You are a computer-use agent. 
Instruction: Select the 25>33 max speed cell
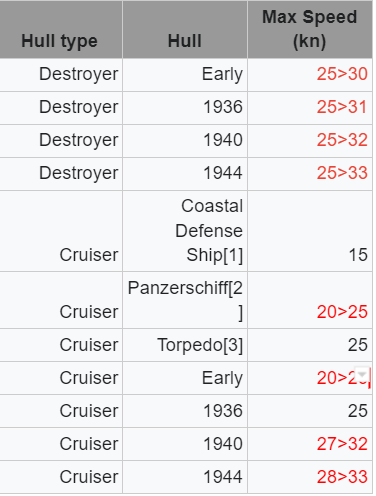coord(310,174)
